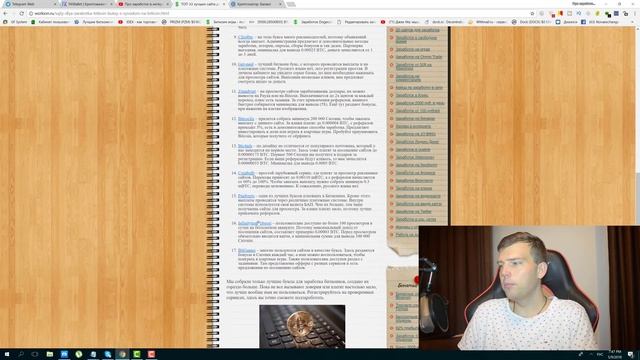Open Task View on the taskbar
Screen dimensions: 640x360
coord(35,354)
